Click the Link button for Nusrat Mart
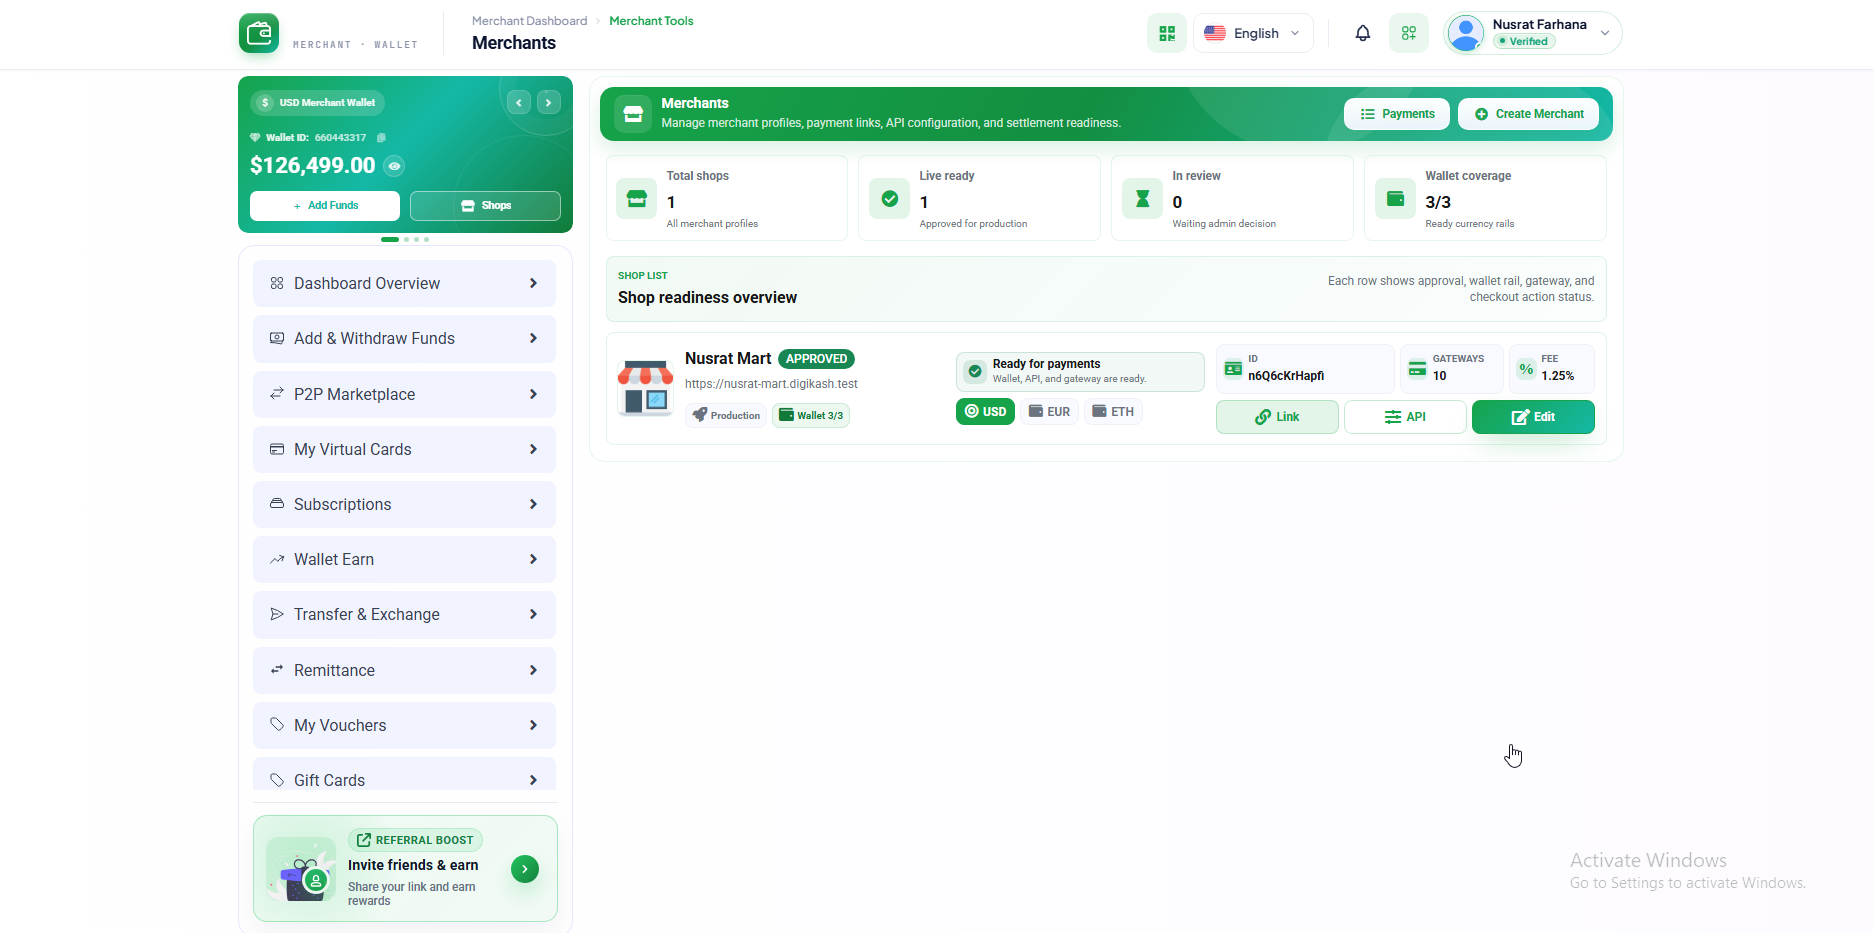This screenshot has width=1873, height=933. [x=1277, y=417]
